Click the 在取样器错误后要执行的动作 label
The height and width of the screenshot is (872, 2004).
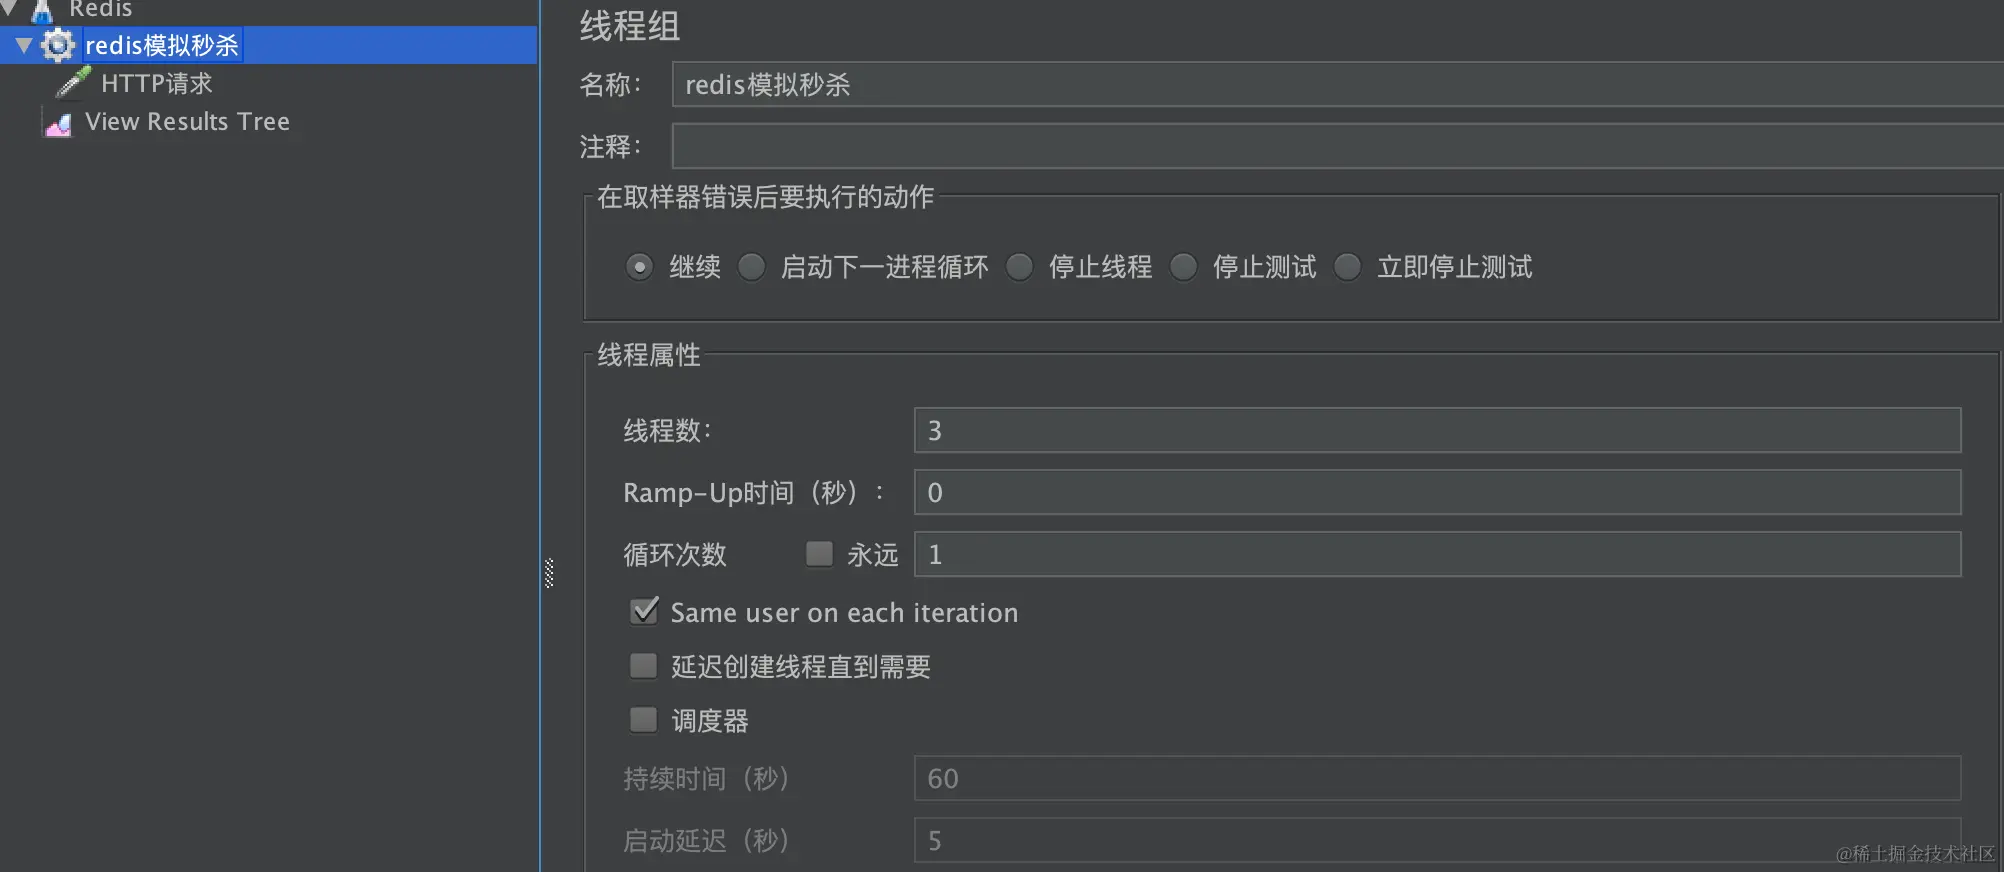(x=765, y=197)
